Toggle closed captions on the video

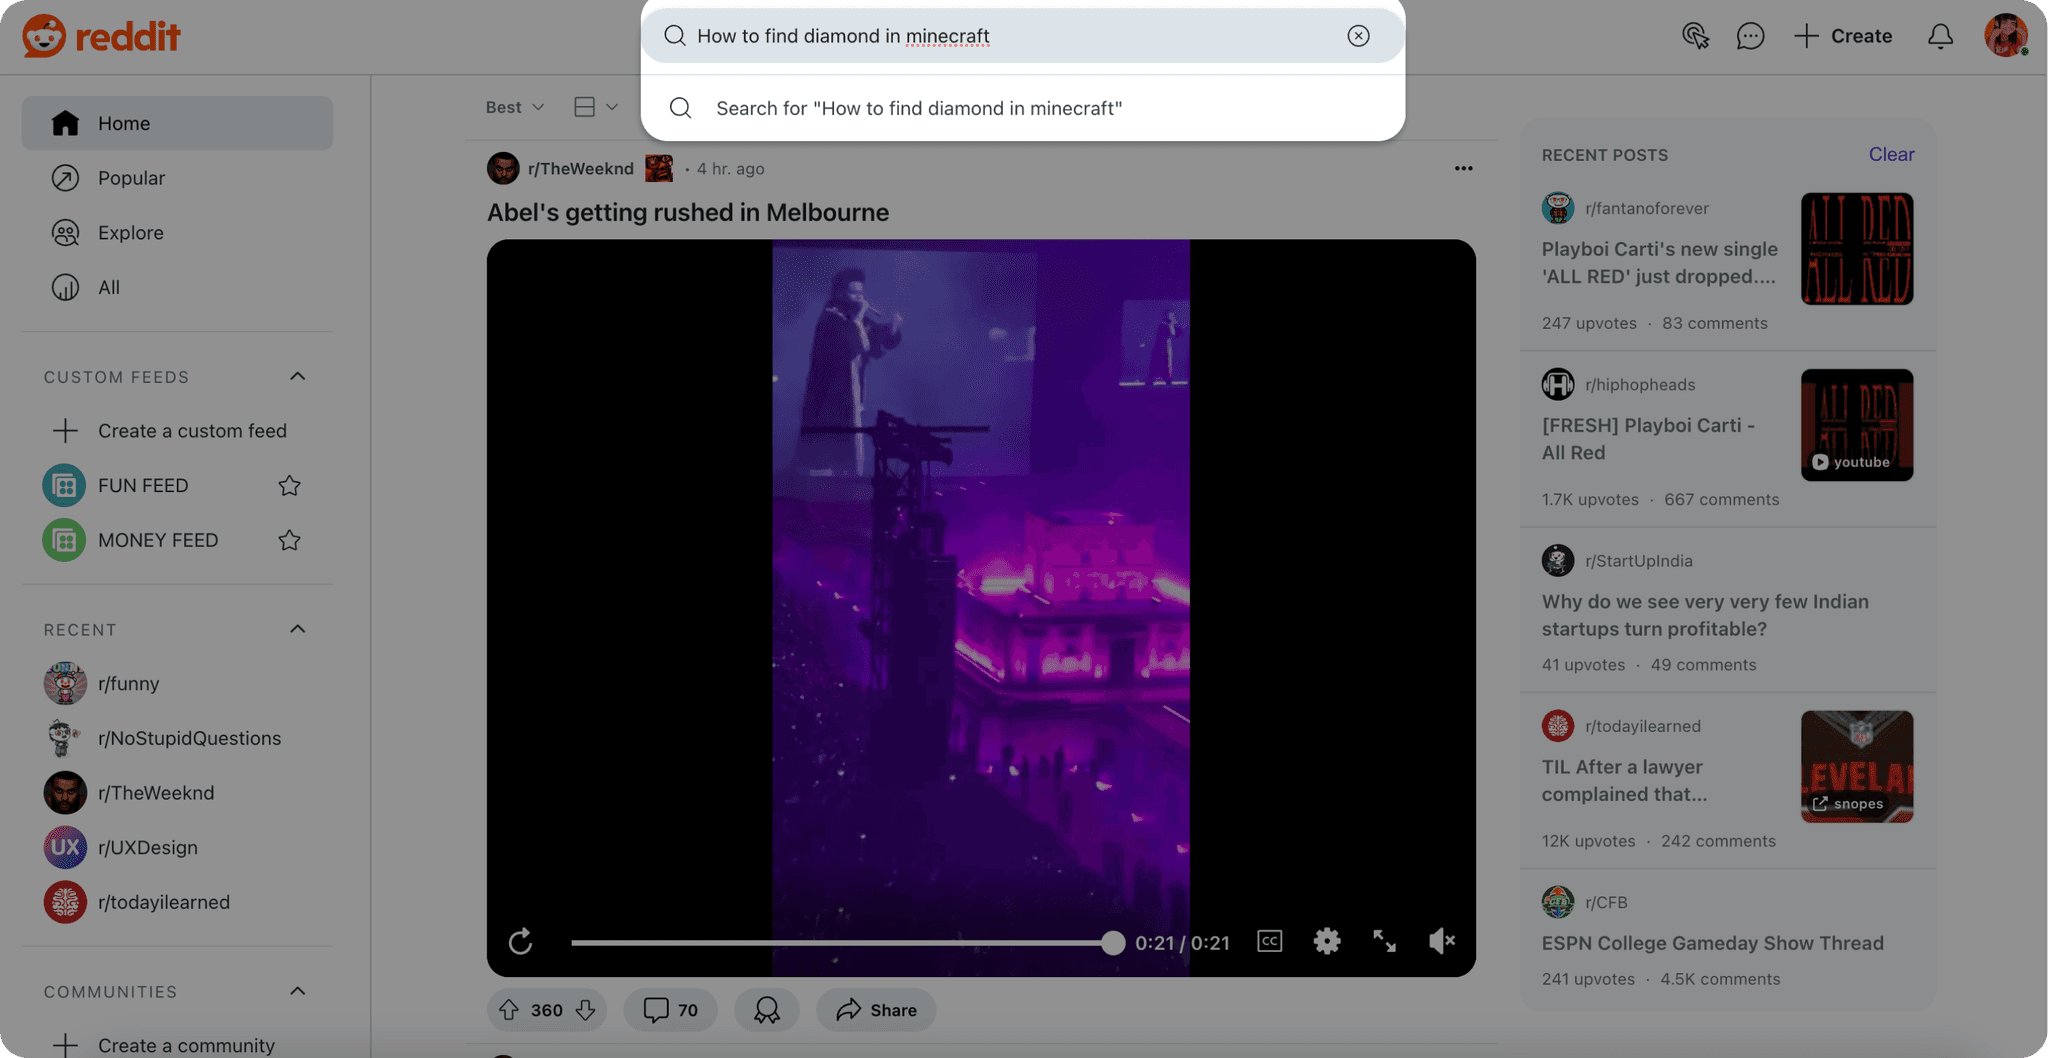point(1269,941)
